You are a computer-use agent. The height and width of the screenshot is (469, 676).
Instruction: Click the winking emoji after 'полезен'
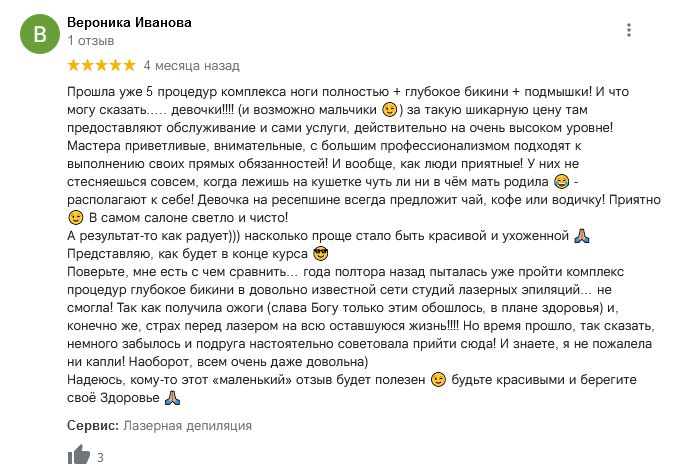pos(438,379)
